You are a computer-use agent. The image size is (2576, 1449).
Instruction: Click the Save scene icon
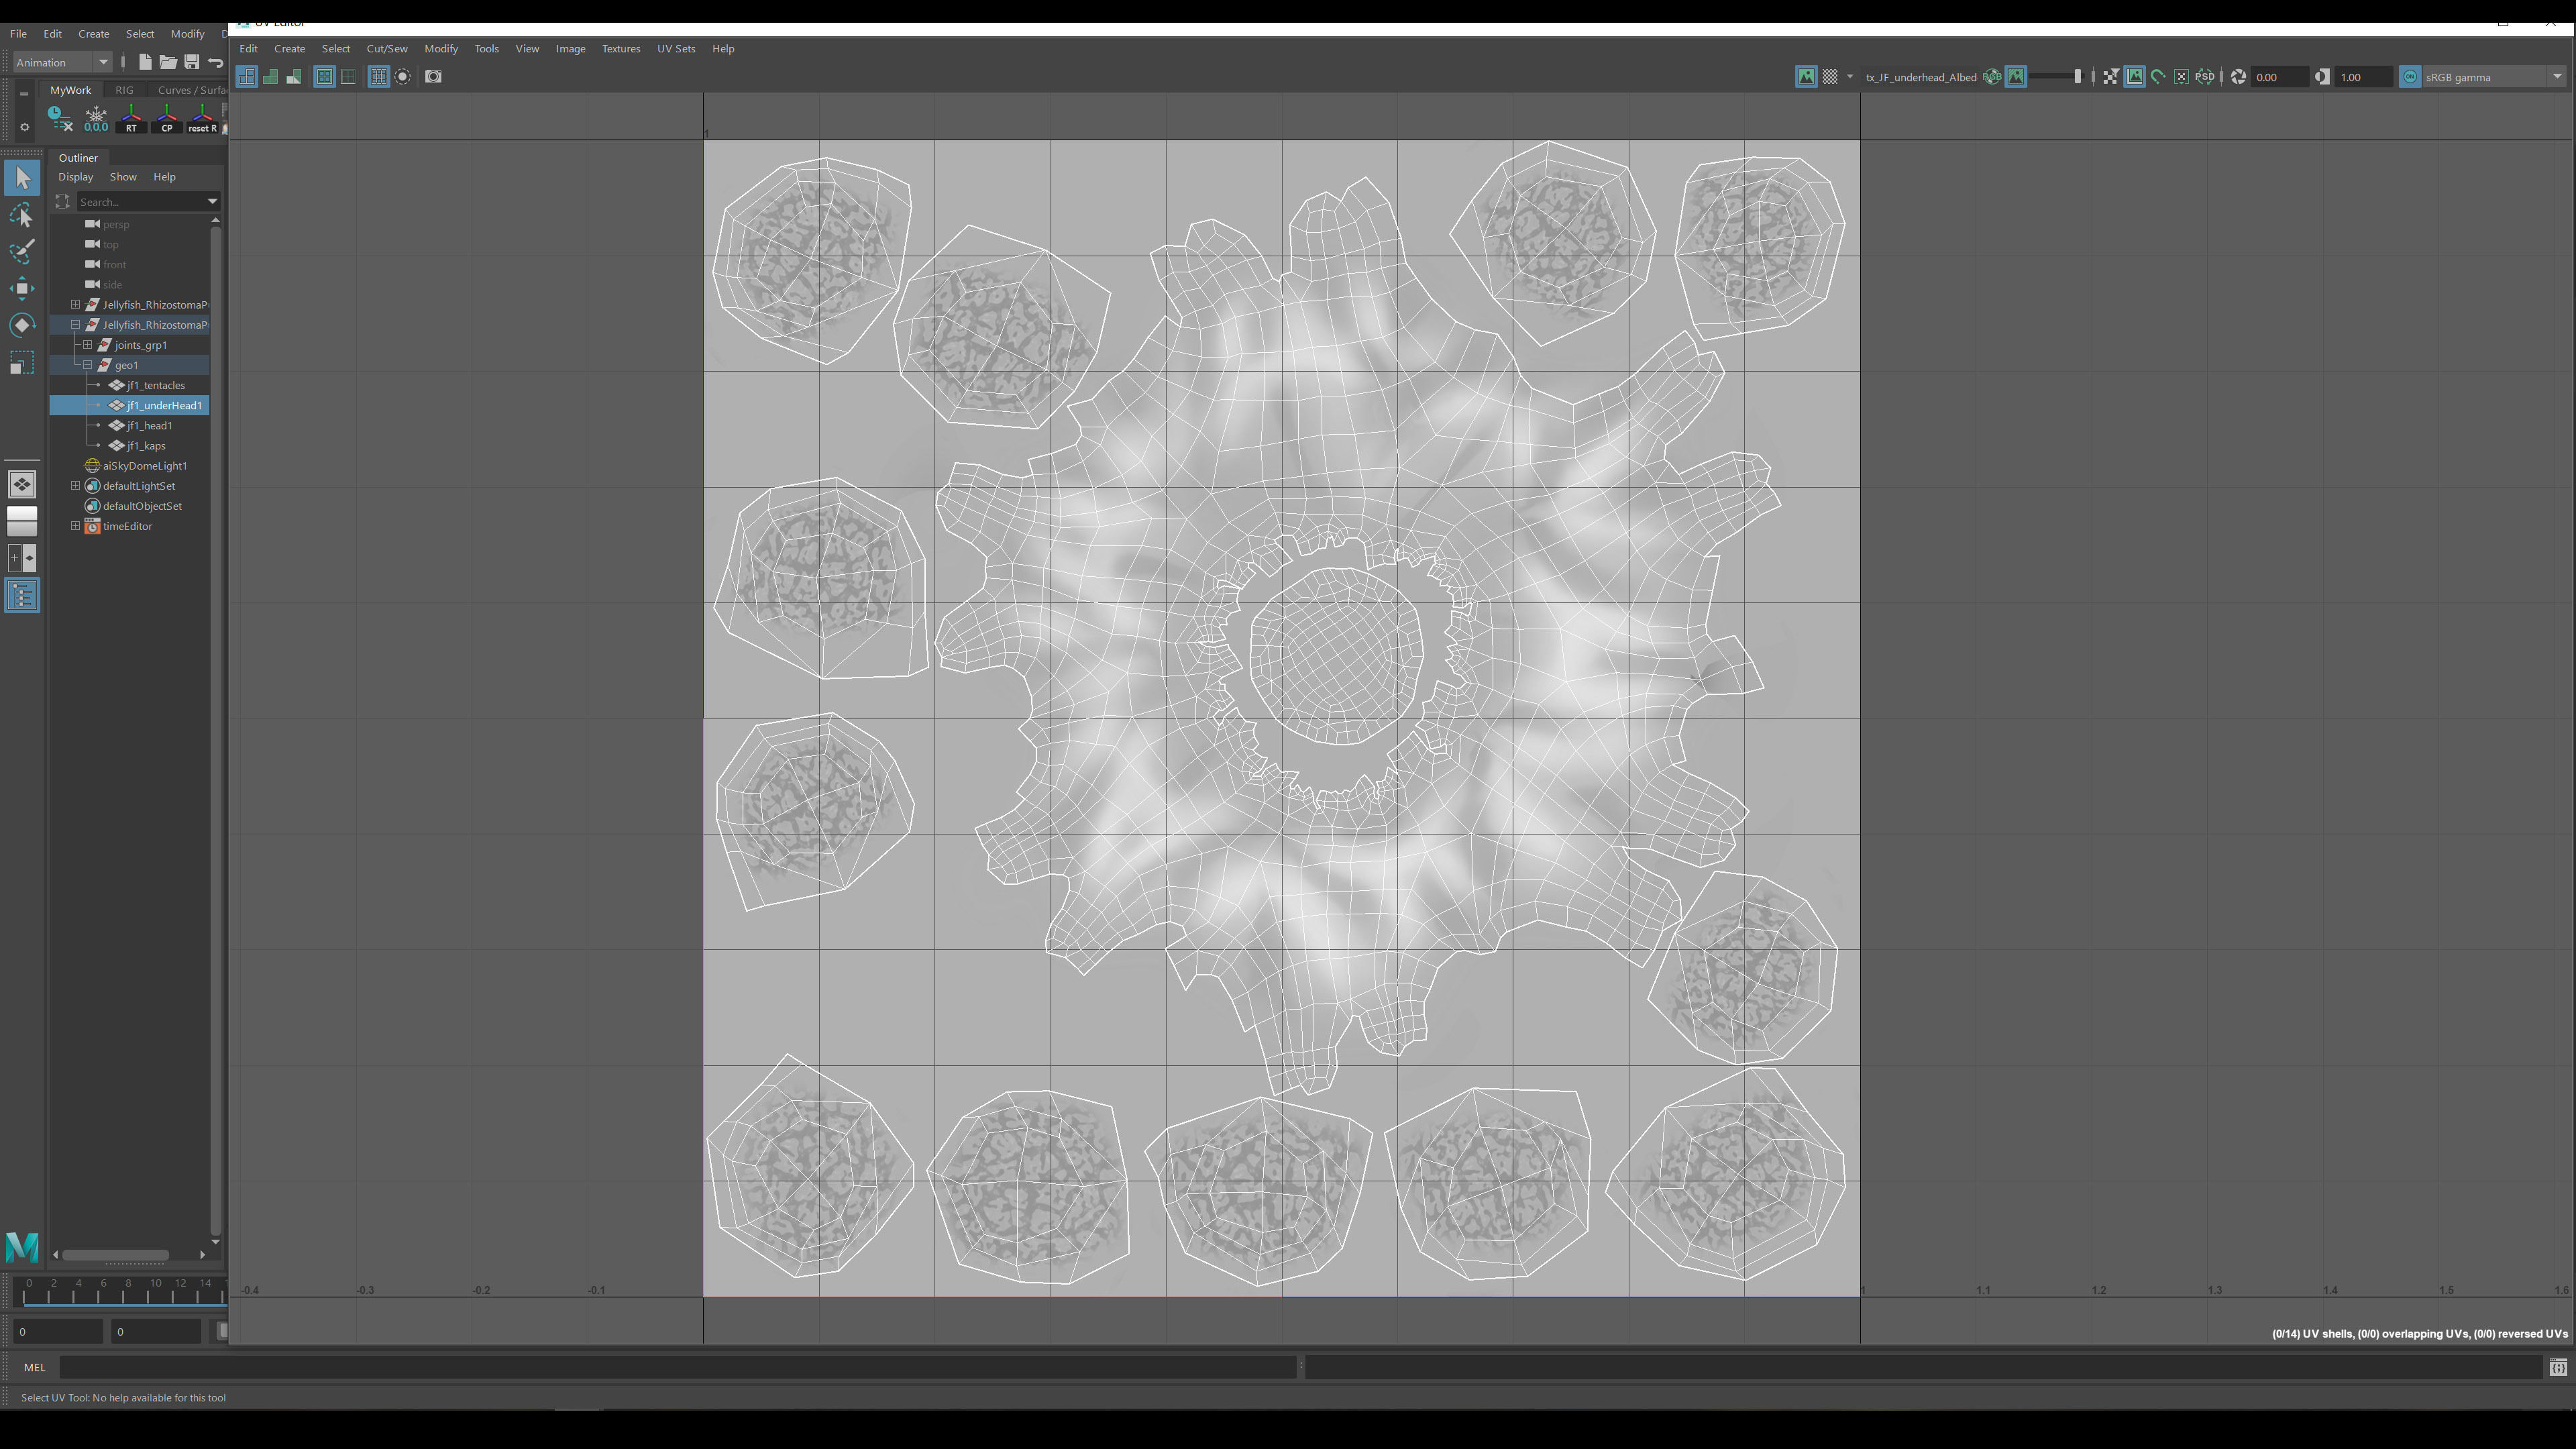tap(191, 62)
